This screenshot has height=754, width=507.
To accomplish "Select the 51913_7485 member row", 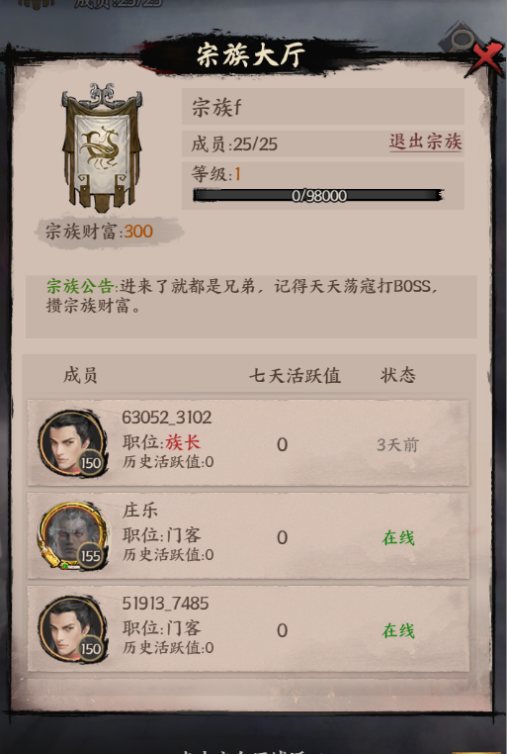I will [248, 629].
